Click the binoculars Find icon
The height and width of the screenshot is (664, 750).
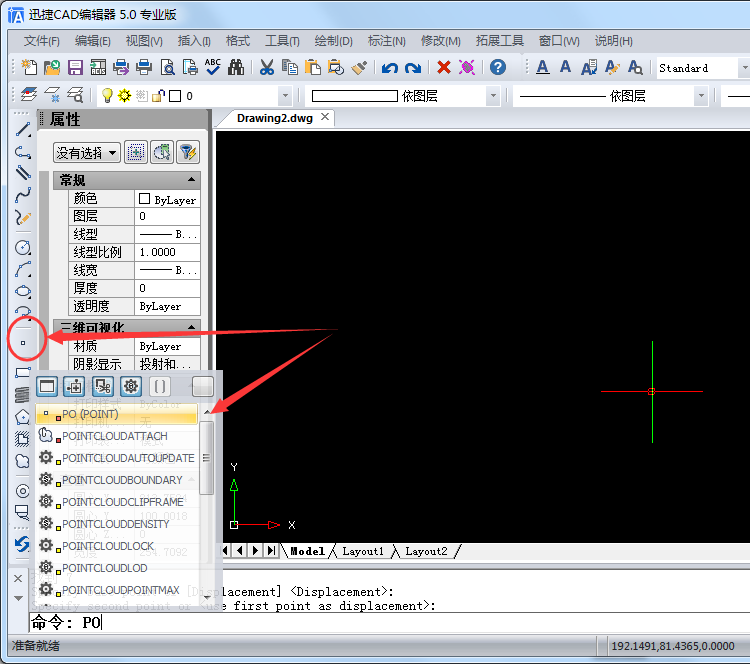pyautogui.click(x=236, y=68)
